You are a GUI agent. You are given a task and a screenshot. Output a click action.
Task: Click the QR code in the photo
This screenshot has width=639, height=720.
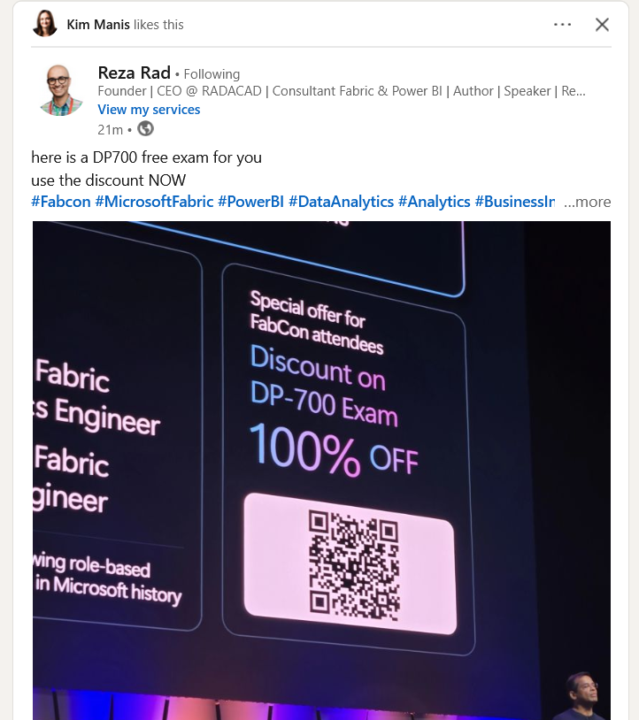(353, 563)
